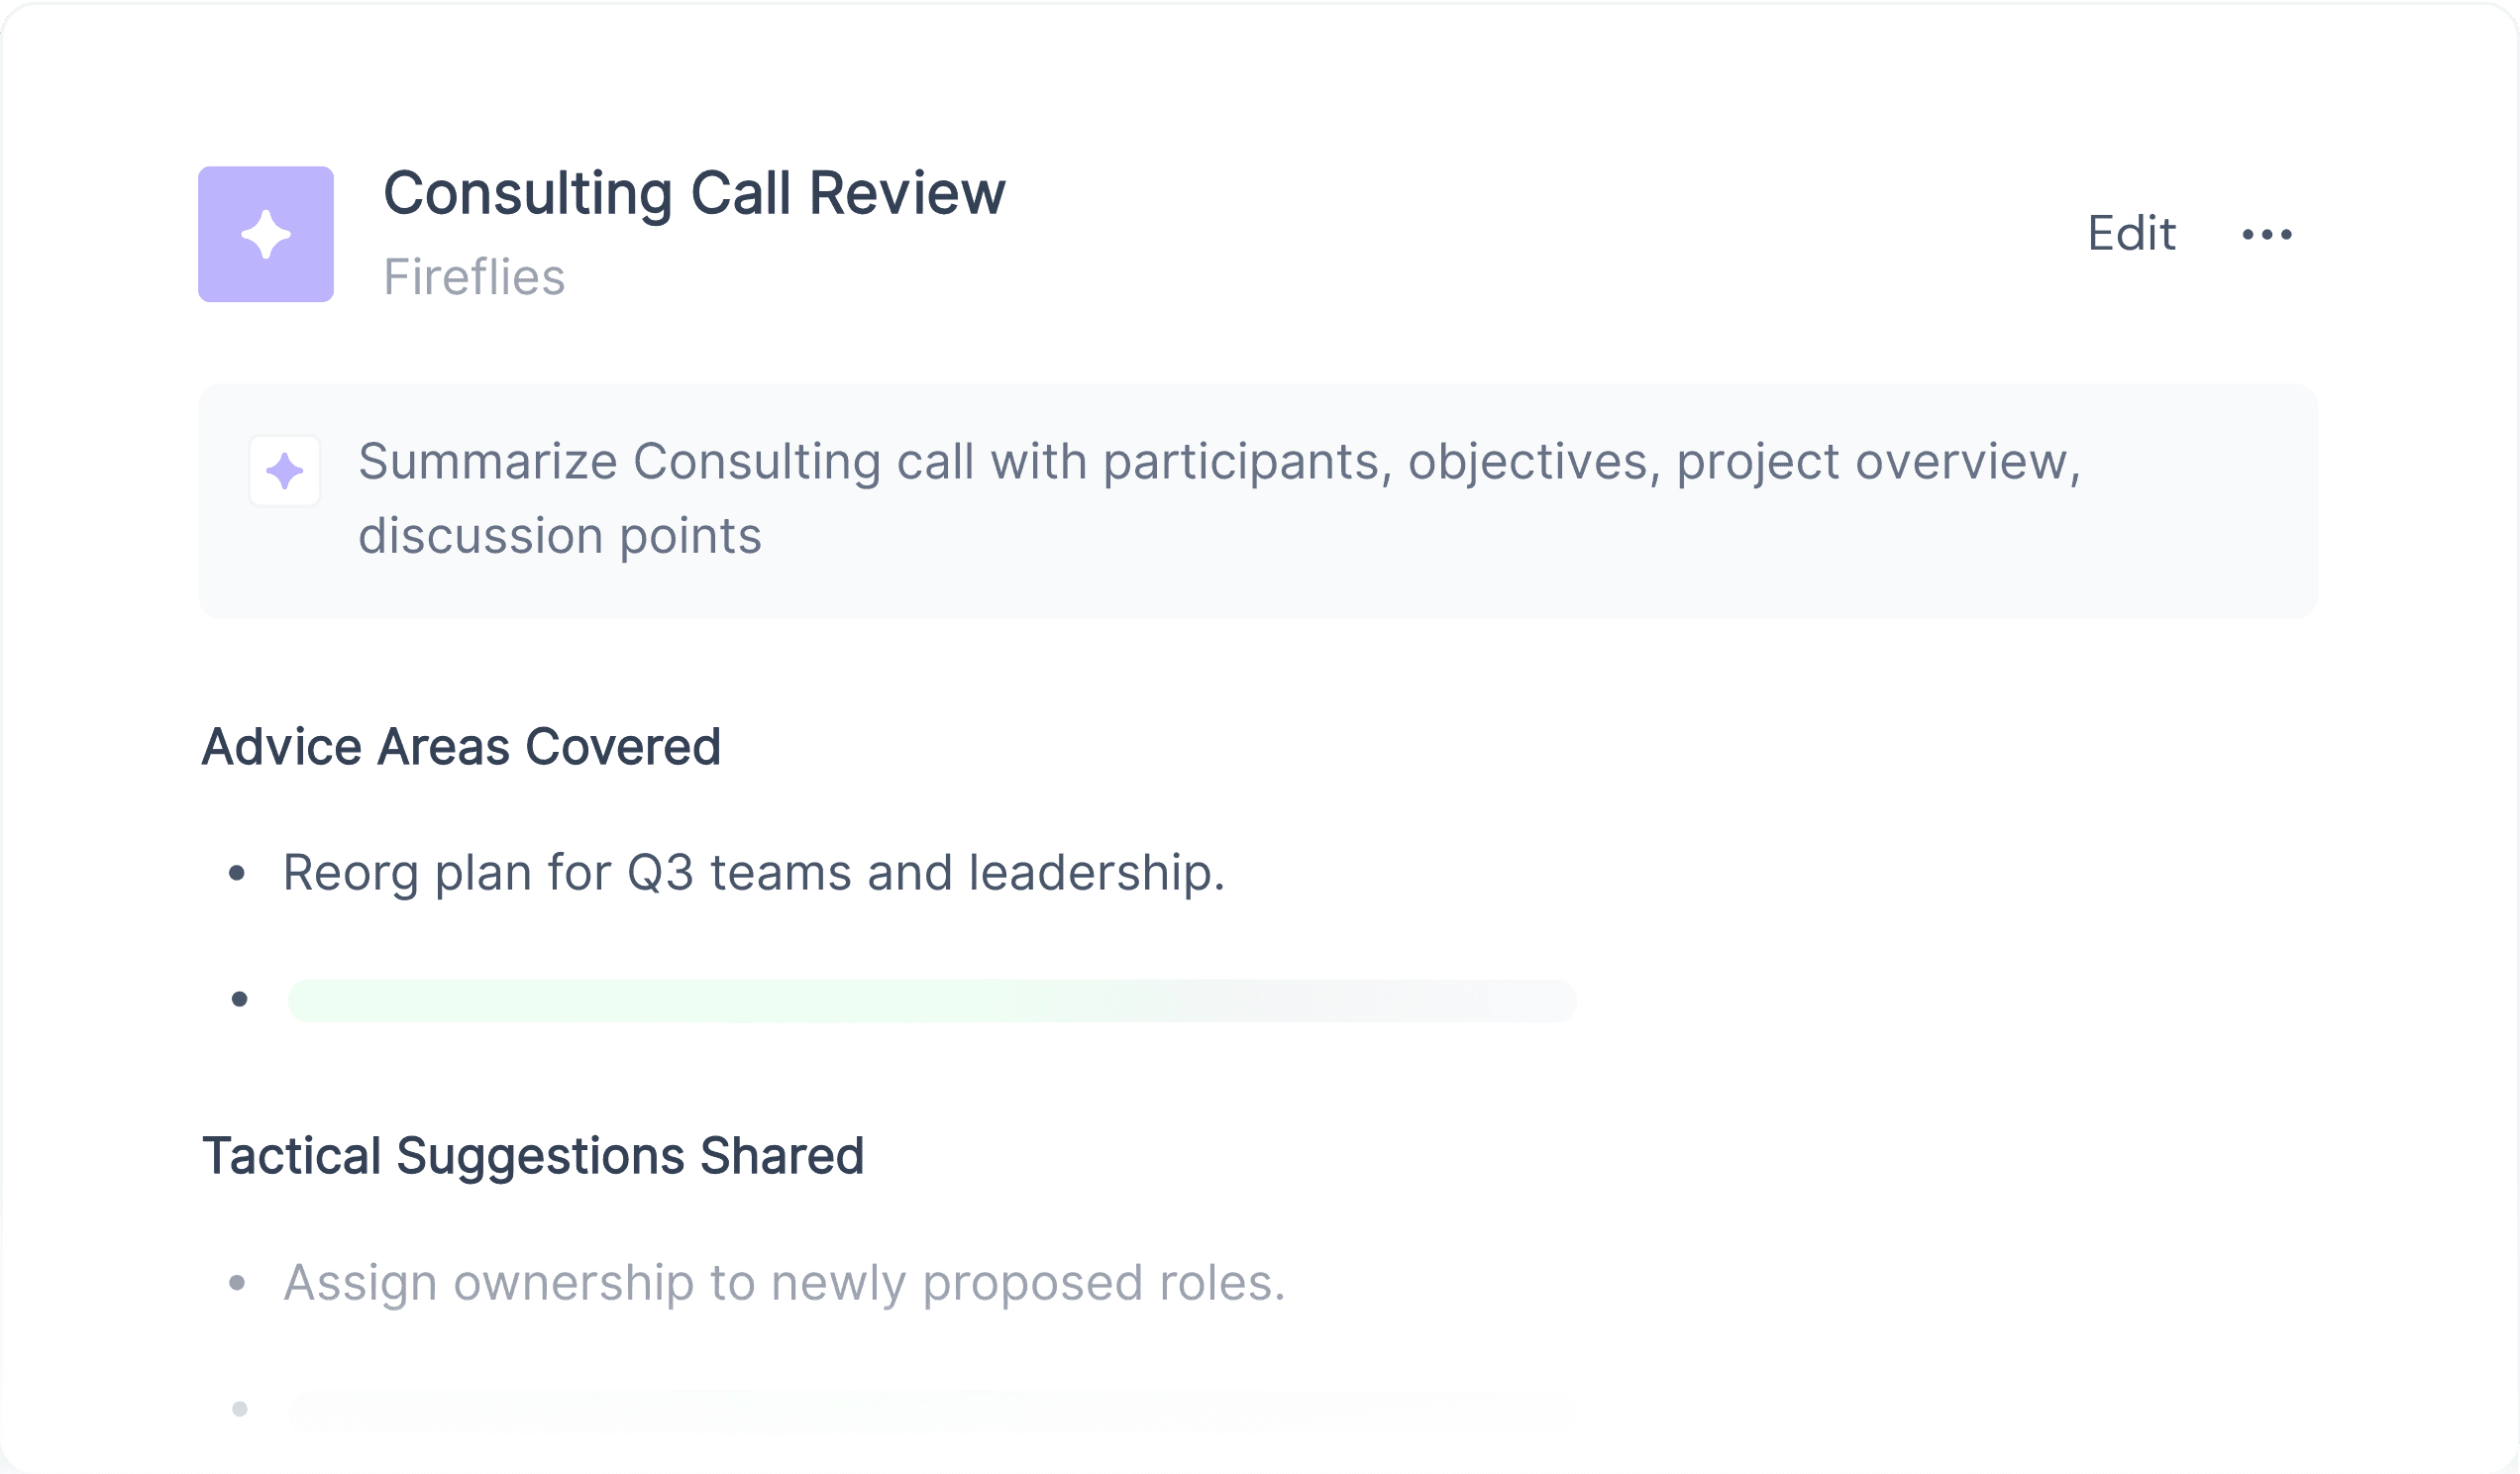The height and width of the screenshot is (1474, 2520).
Task: Select the Consulting Call Review title
Action: click(x=694, y=193)
